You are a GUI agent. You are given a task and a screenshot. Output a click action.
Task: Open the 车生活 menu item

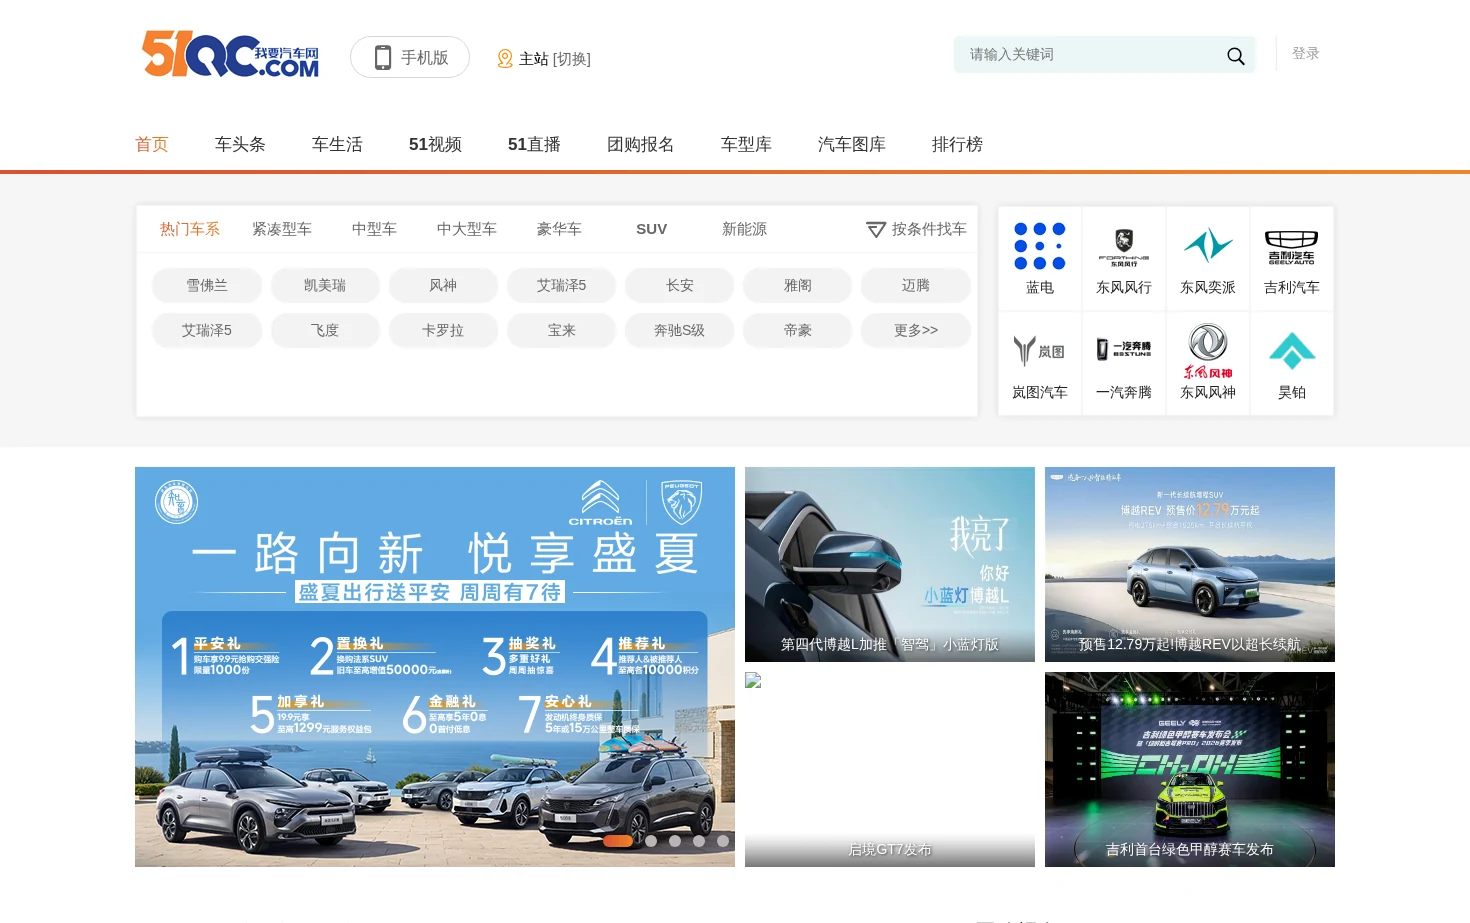pyautogui.click(x=337, y=144)
